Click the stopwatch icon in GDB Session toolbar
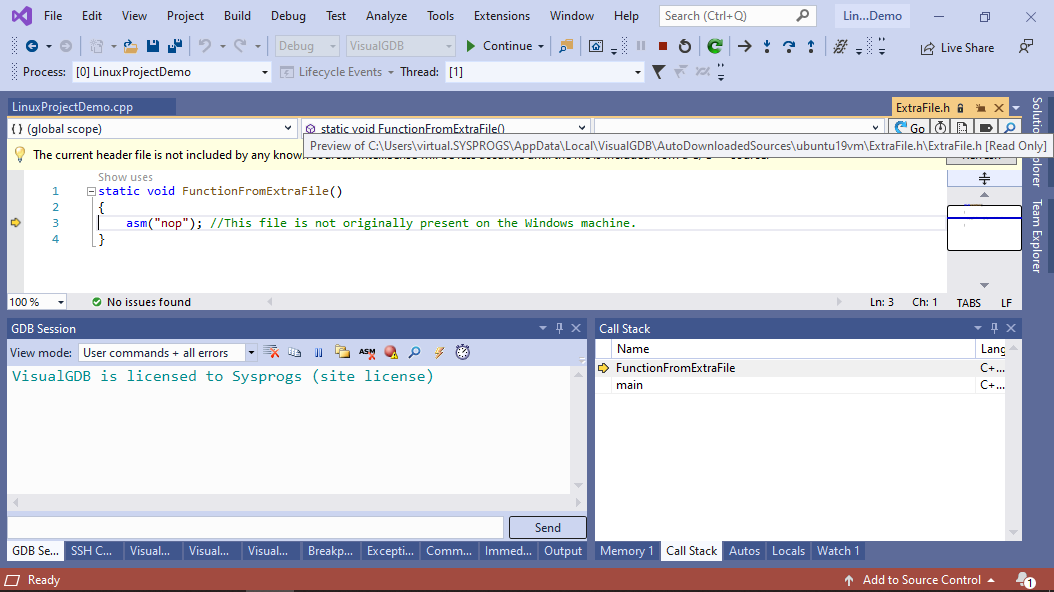This screenshot has width=1054, height=592. click(462, 352)
